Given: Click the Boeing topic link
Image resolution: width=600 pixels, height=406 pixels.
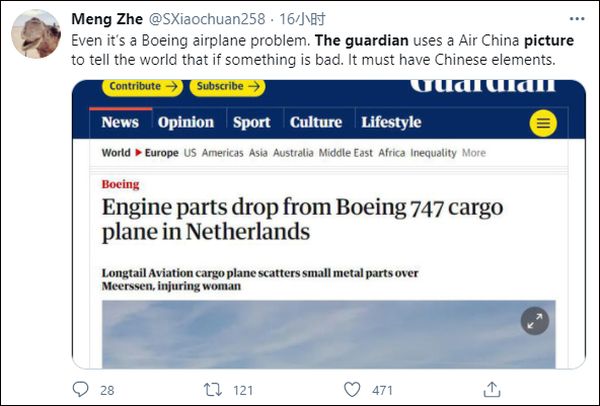Looking at the screenshot, I should point(120,185).
